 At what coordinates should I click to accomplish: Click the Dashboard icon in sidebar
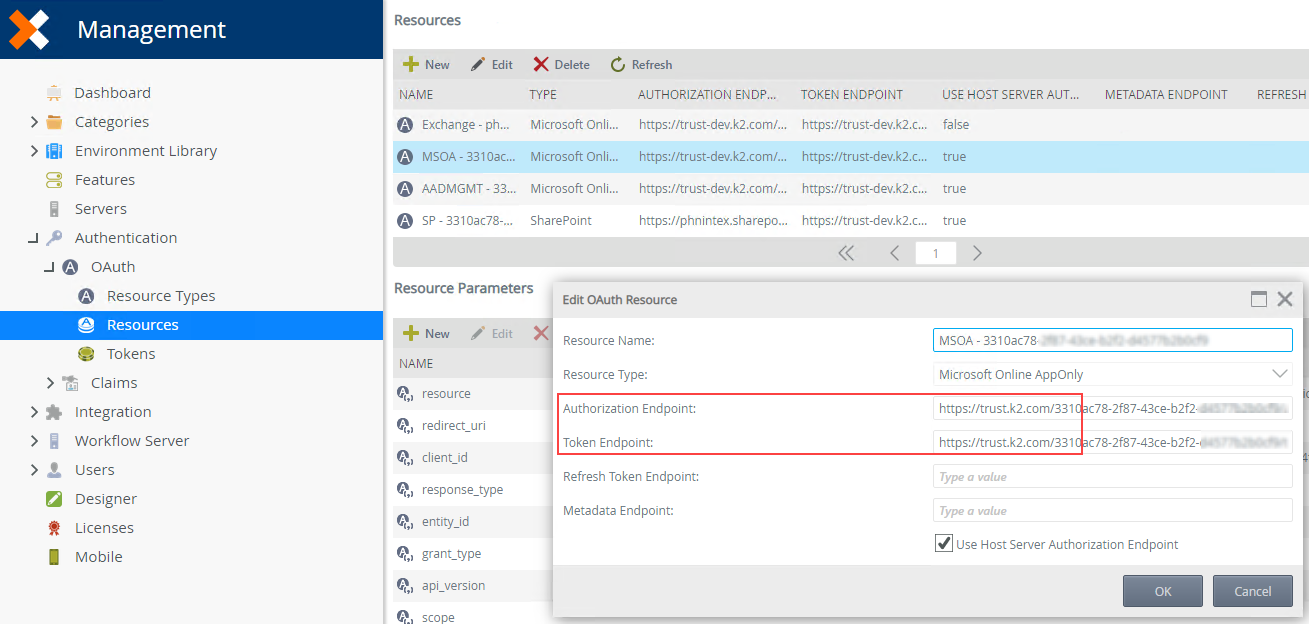pos(54,93)
